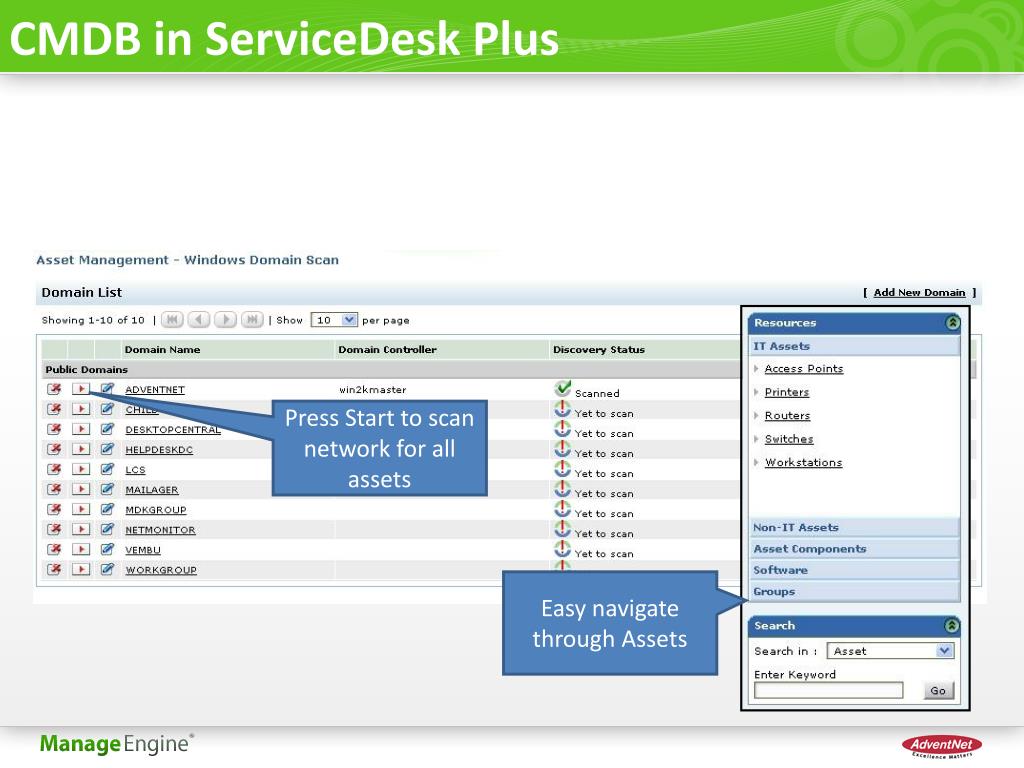This screenshot has height=768, width=1024.
Task: Go to previous page of domains
Action: [199, 320]
